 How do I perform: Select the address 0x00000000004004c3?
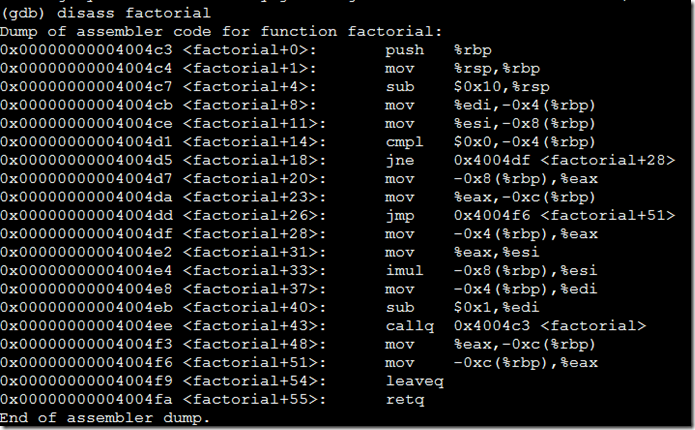click(86, 50)
